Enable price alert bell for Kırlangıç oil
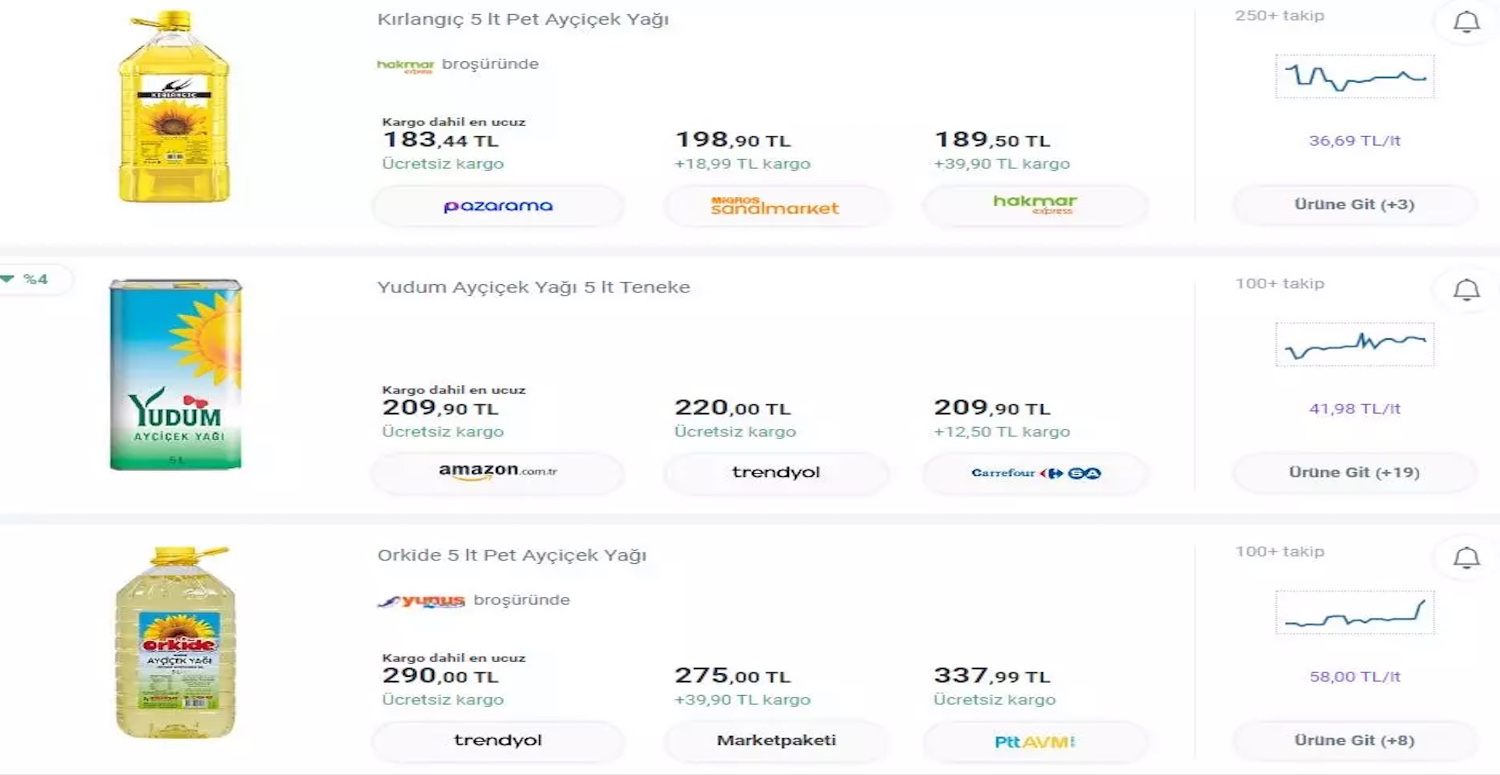Viewport: 1500px width, 775px height. [x=1466, y=22]
